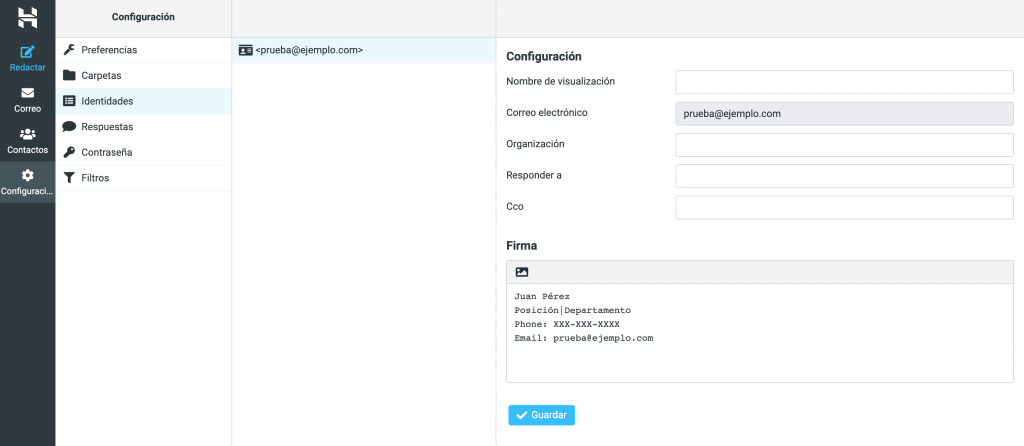Open Redactar to compose email
The width and height of the screenshot is (1024, 446).
pyautogui.click(x=27, y=58)
